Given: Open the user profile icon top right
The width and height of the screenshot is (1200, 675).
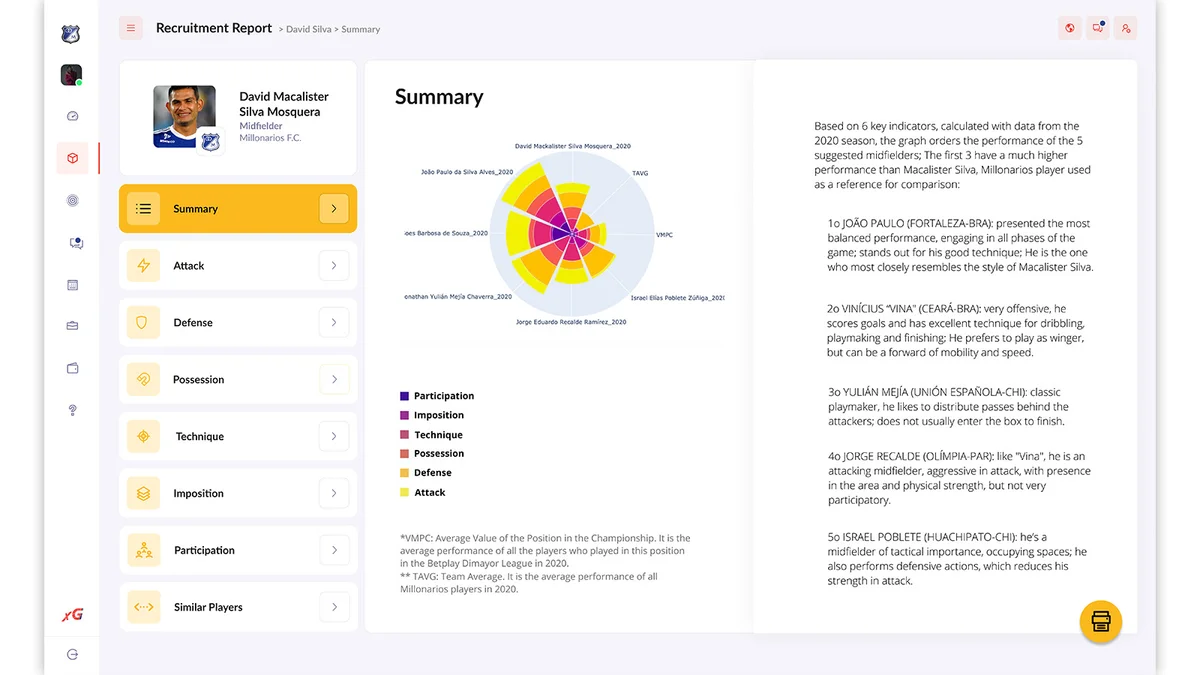Looking at the screenshot, I should click(1125, 27).
